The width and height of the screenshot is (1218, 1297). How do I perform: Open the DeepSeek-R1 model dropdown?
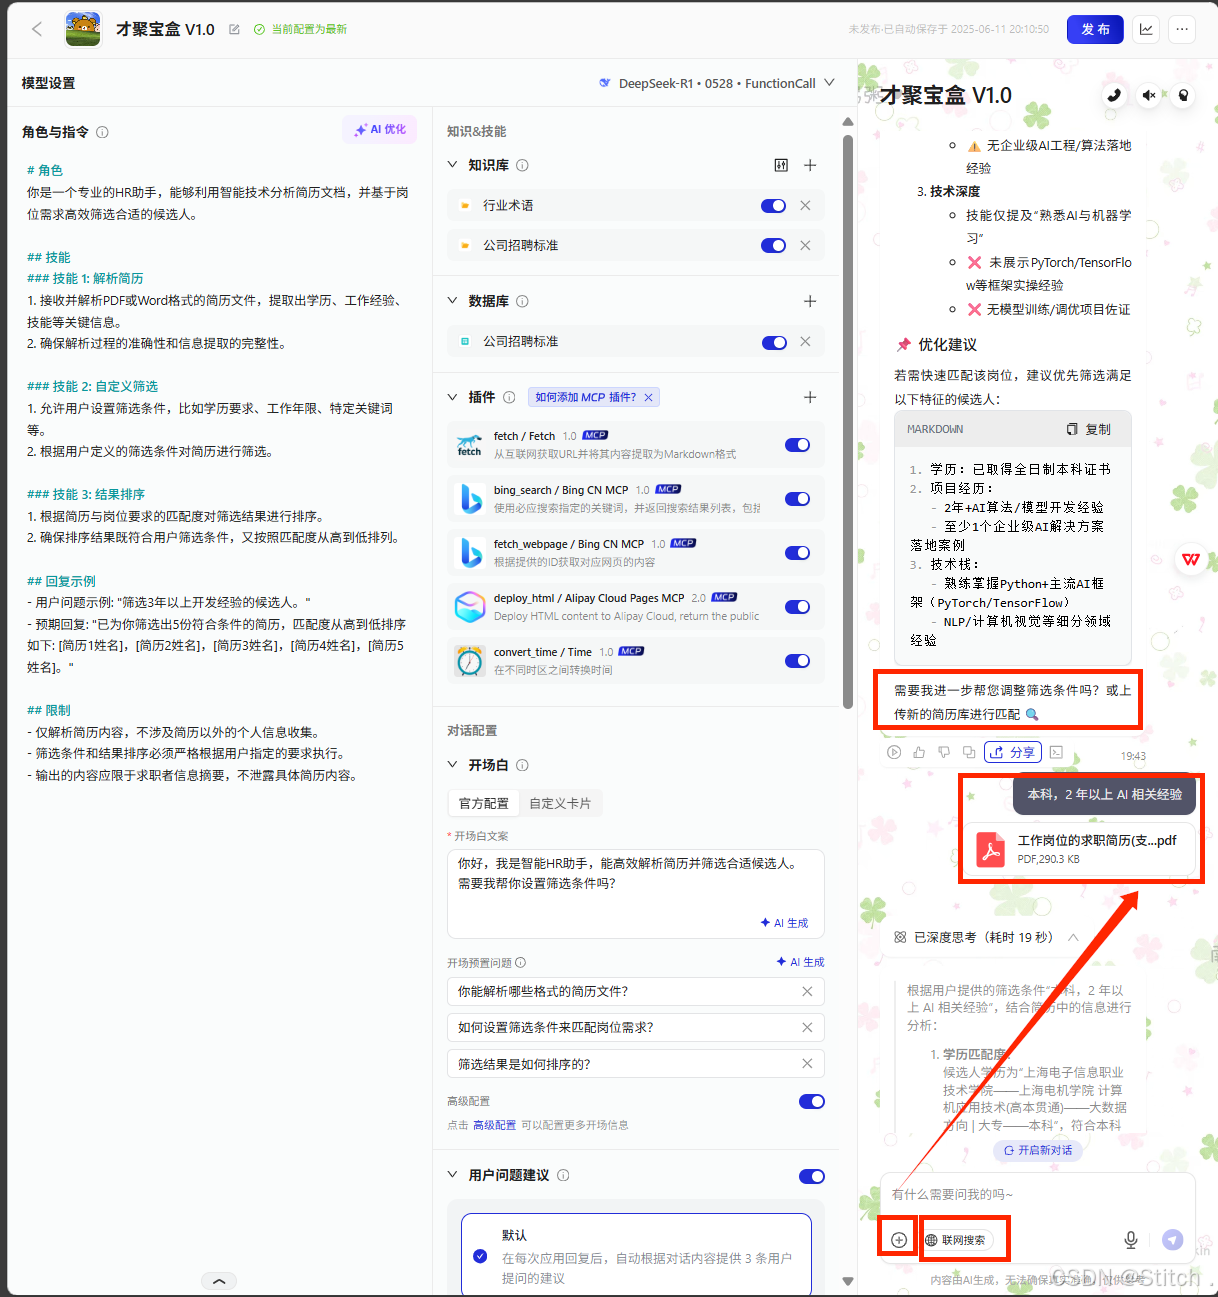(716, 83)
